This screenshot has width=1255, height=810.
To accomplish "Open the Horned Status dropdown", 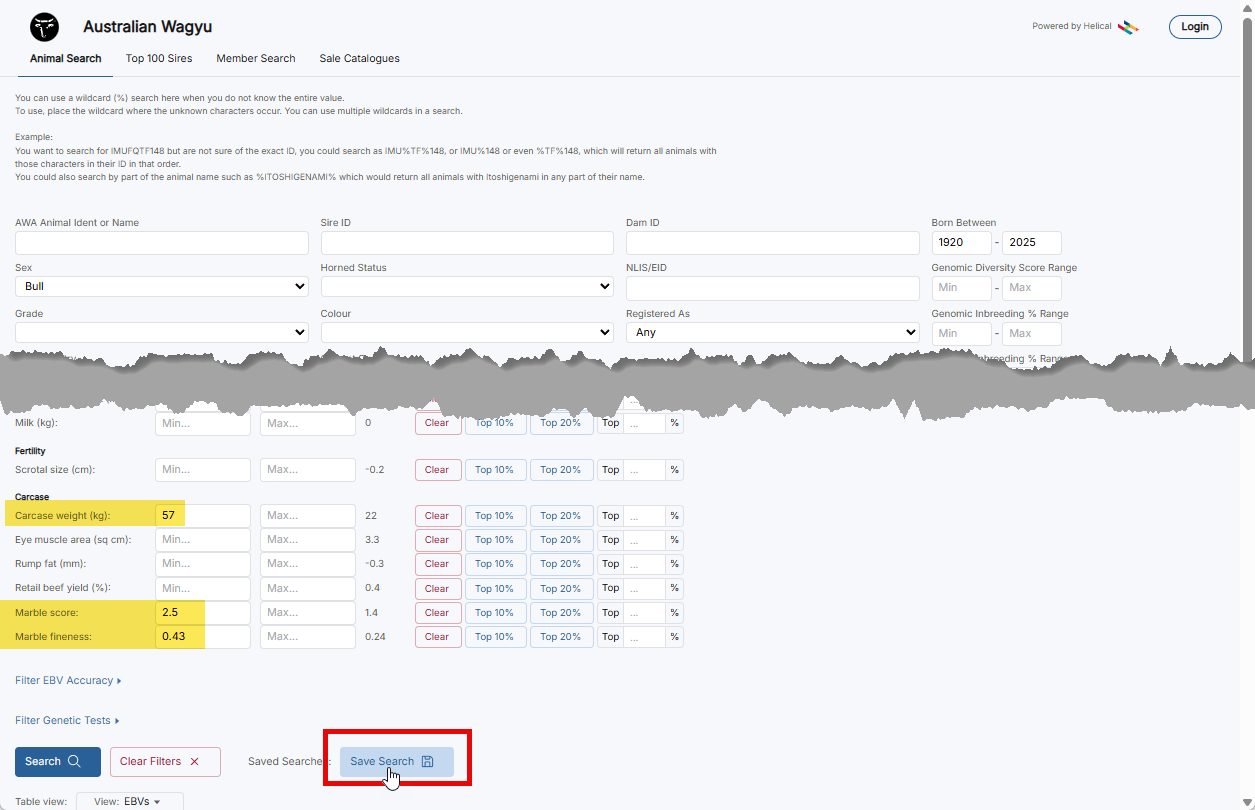I will click(x=467, y=287).
